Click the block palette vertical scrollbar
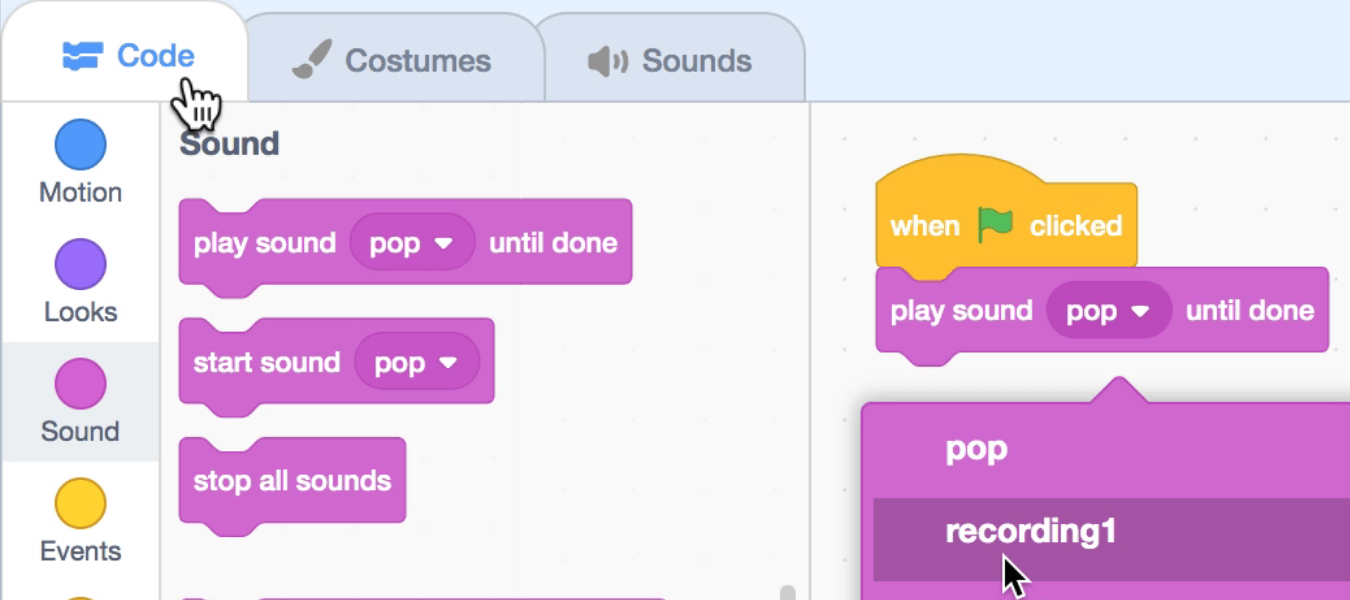The width and height of the screenshot is (1350, 600). coord(788,592)
